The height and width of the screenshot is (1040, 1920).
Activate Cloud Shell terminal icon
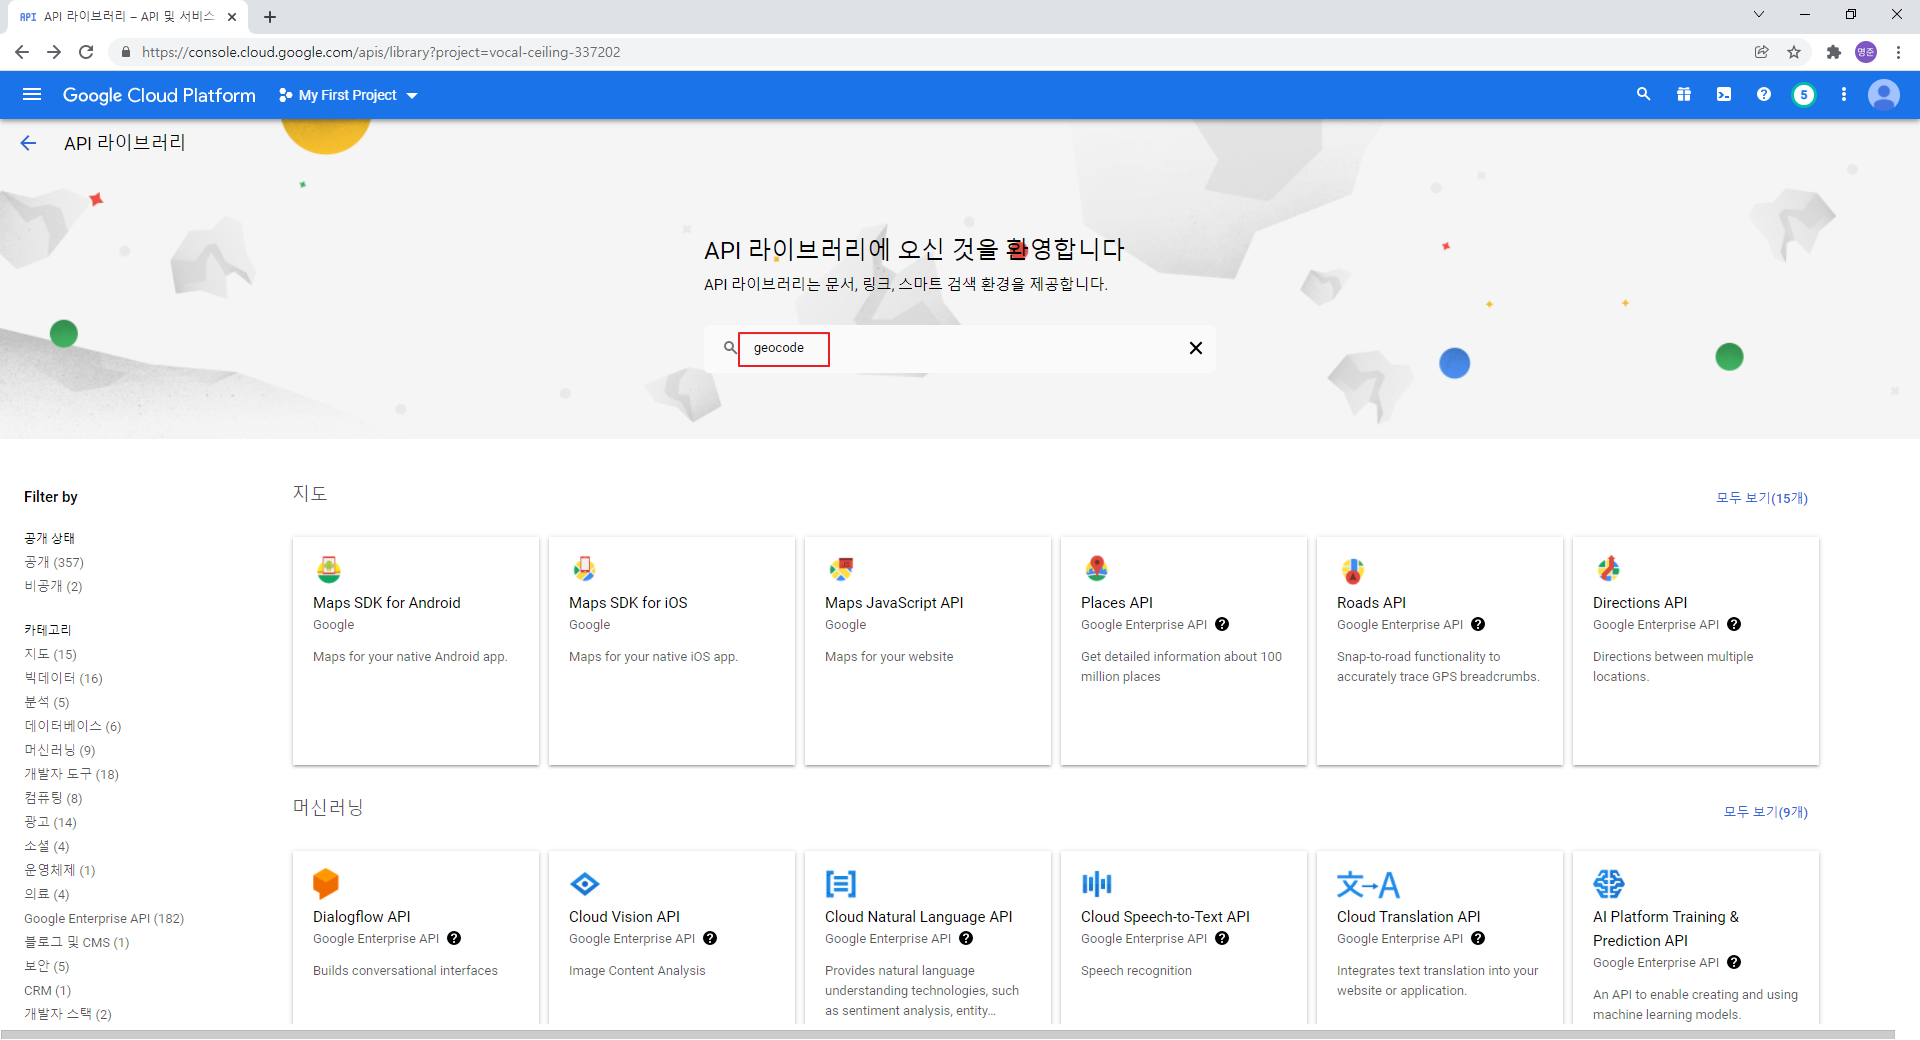1724,94
